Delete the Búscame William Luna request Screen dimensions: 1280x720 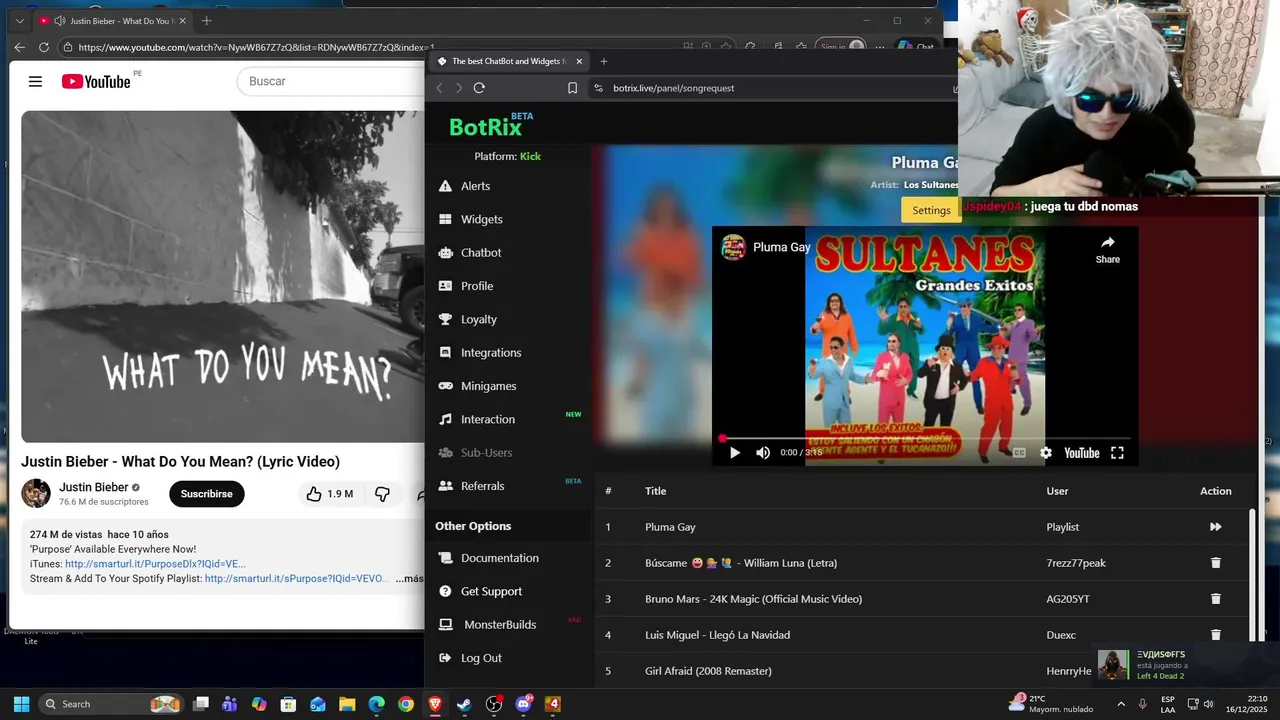1216,563
